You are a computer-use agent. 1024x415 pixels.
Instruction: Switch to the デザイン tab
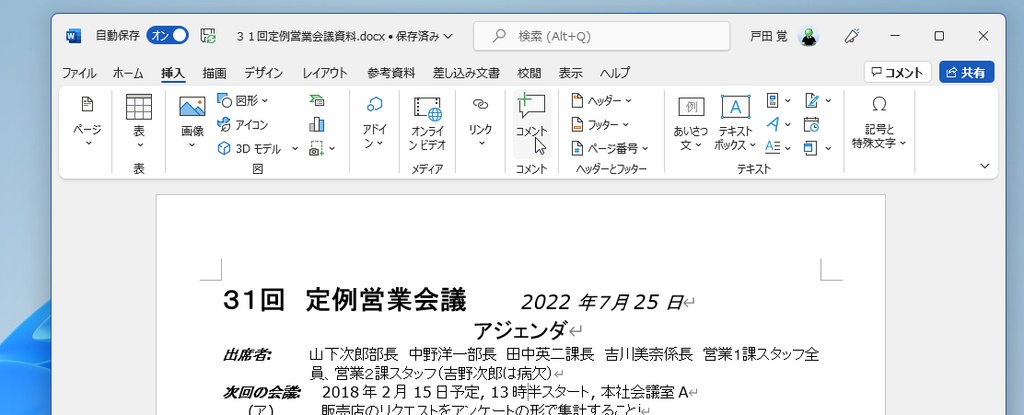(264, 73)
